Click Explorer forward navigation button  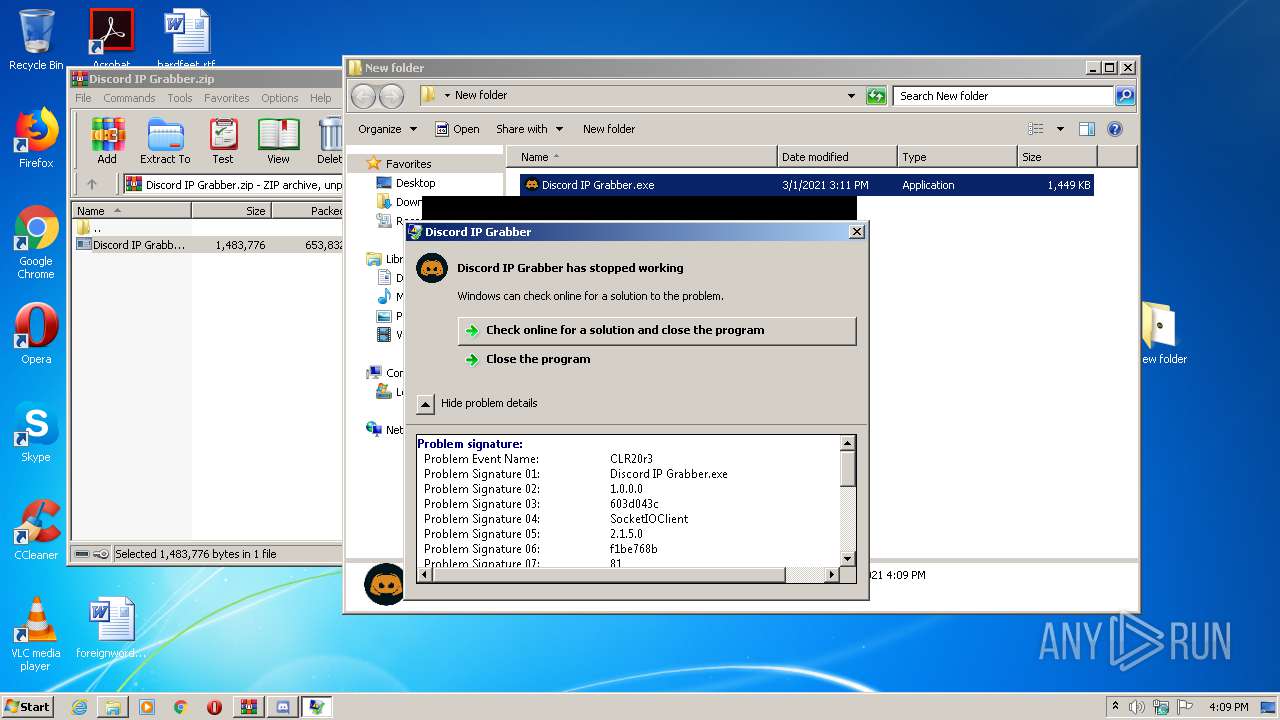point(391,96)
